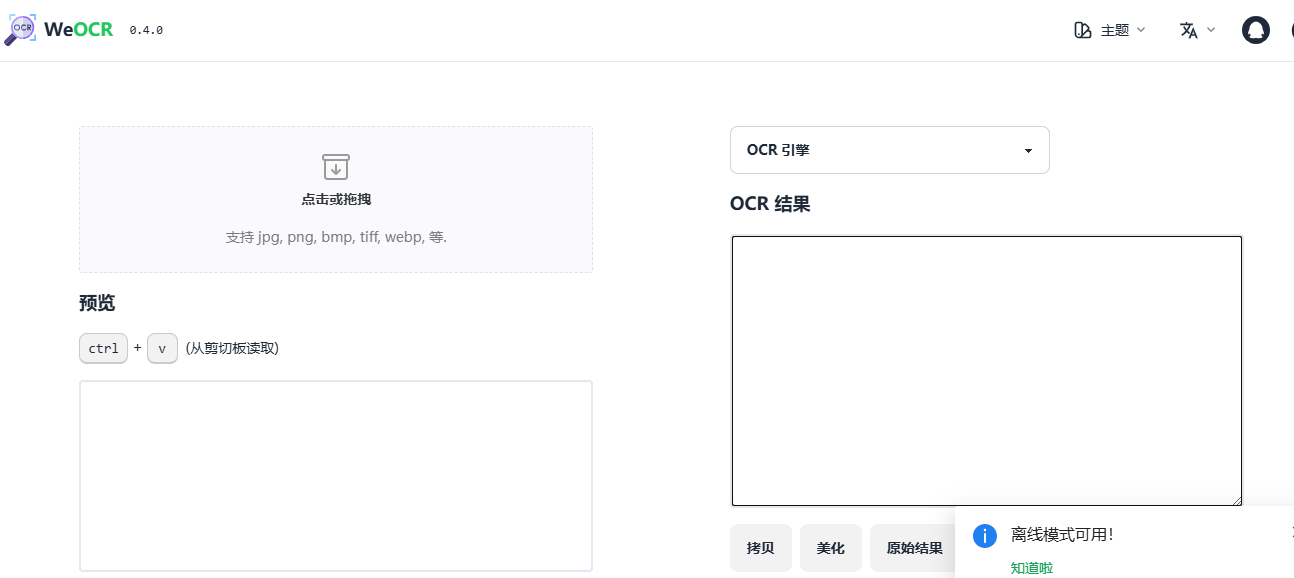Screen dimensions: 1294x578
Task: Open the QQ penguin avatar icon
Action: [1255, 30]
